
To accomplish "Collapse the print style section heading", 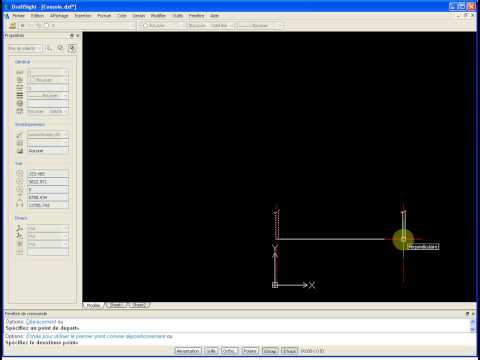I will point(30,124).
